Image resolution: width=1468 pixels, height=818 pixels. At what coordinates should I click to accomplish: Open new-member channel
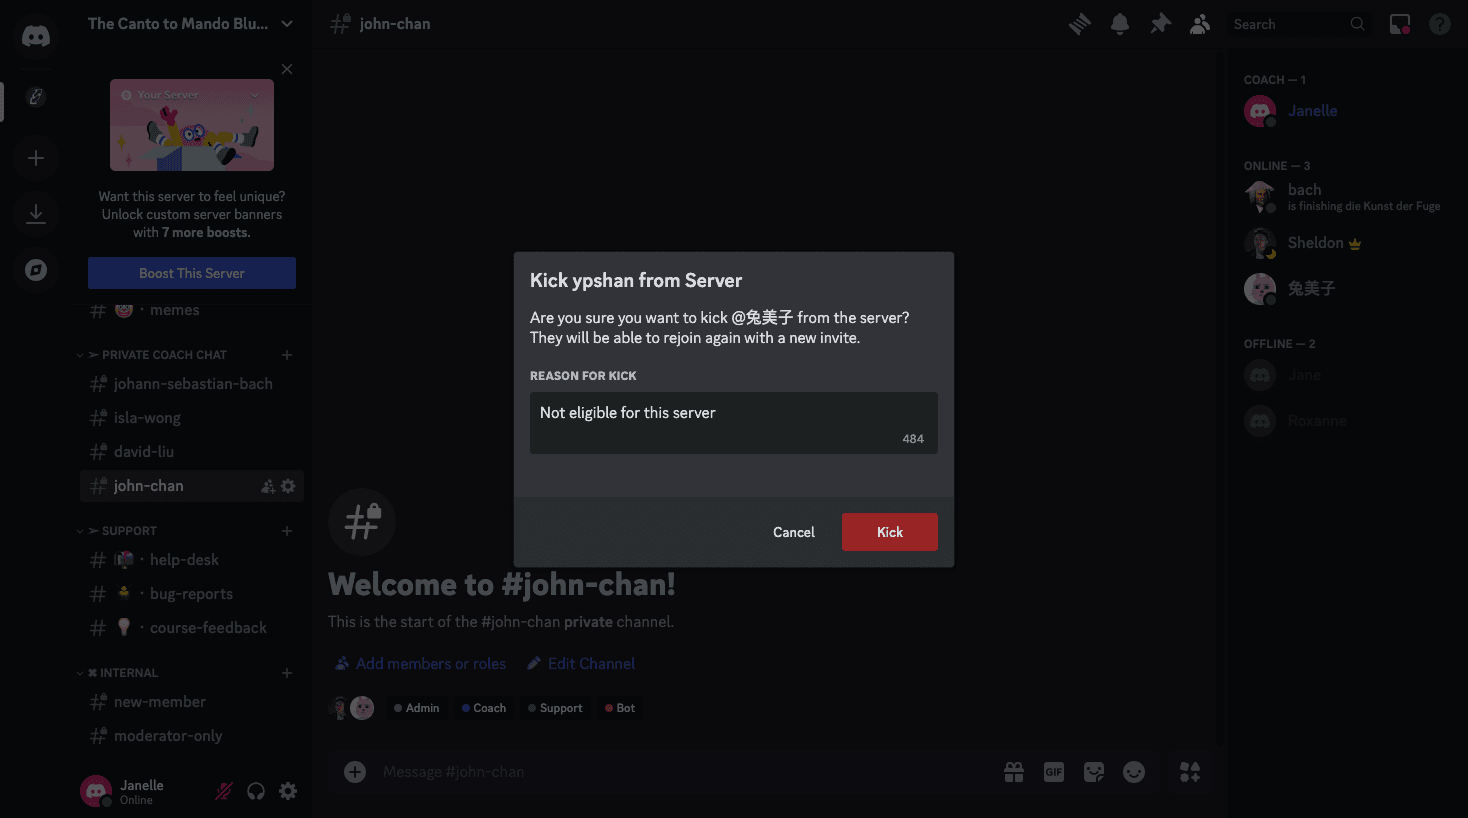click(191, 702)
